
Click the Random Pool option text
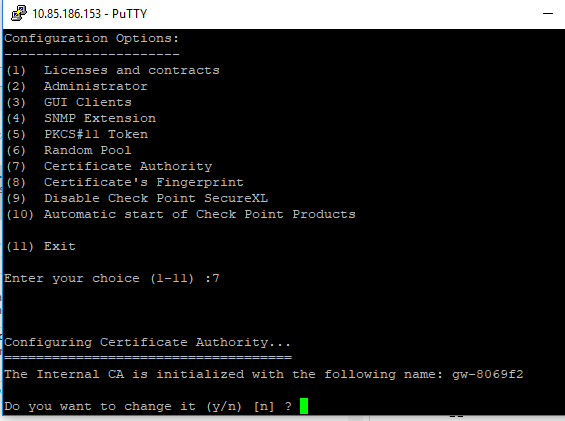point(88,150)
